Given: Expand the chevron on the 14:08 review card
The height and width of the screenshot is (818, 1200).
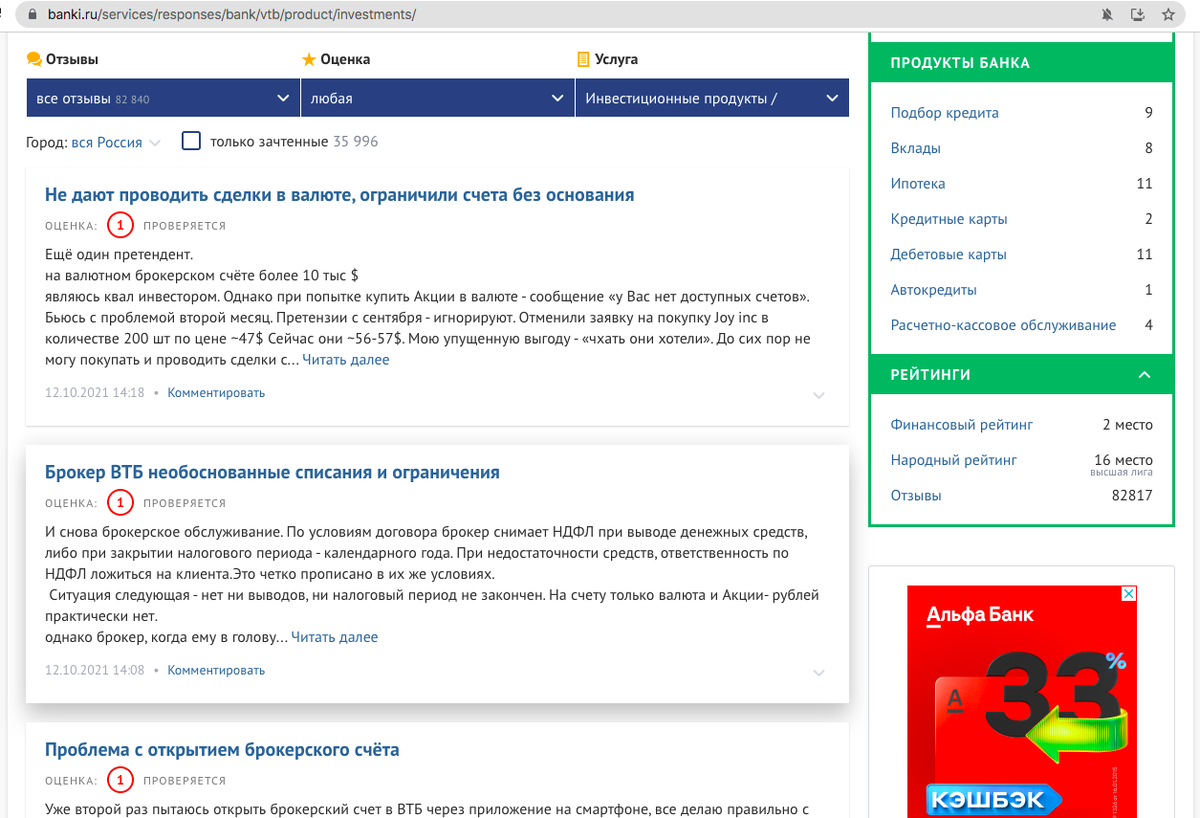Looking at the screenshot, I should (819, 673).
